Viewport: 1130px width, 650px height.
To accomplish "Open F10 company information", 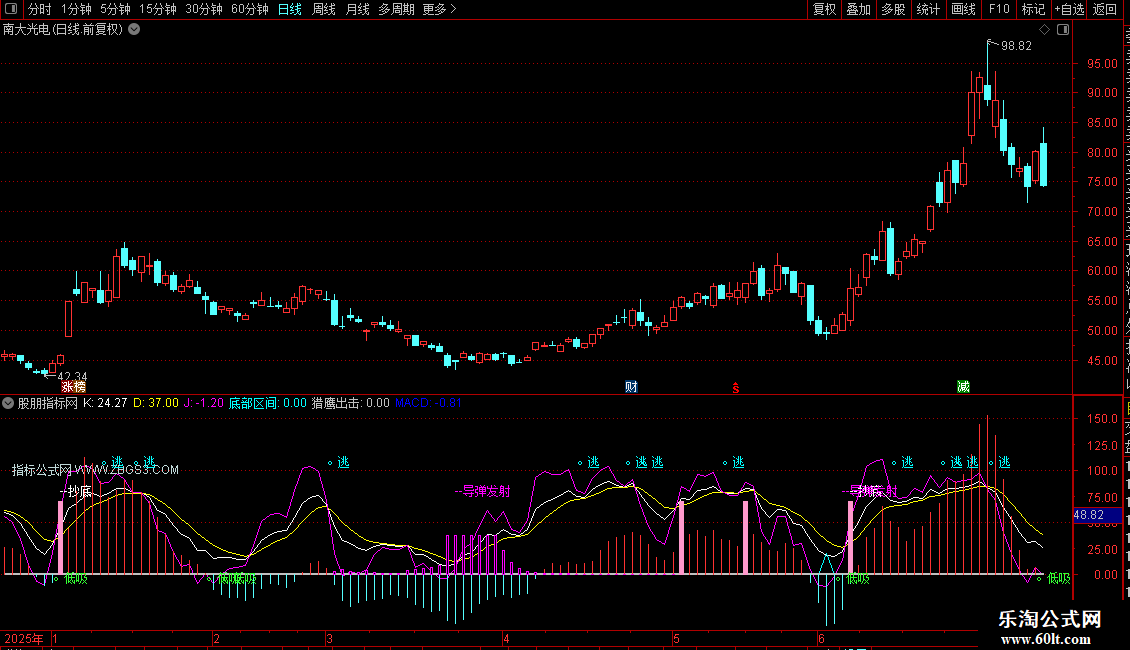I will tap(999, 9).
